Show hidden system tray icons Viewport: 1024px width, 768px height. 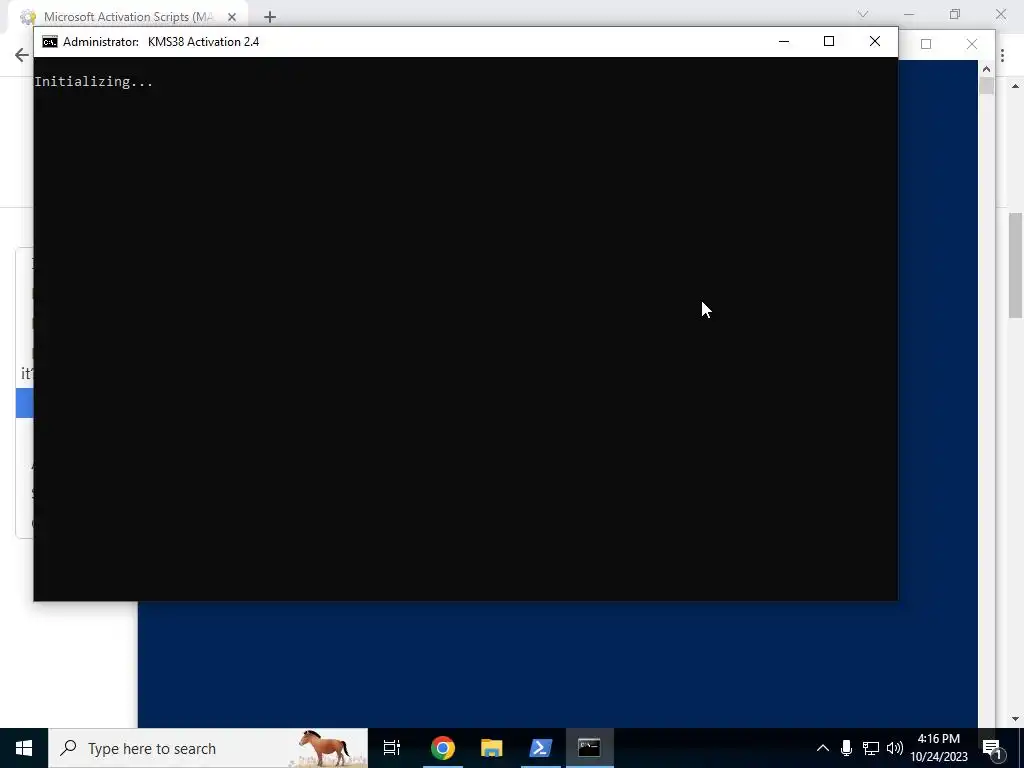[823, 748]
